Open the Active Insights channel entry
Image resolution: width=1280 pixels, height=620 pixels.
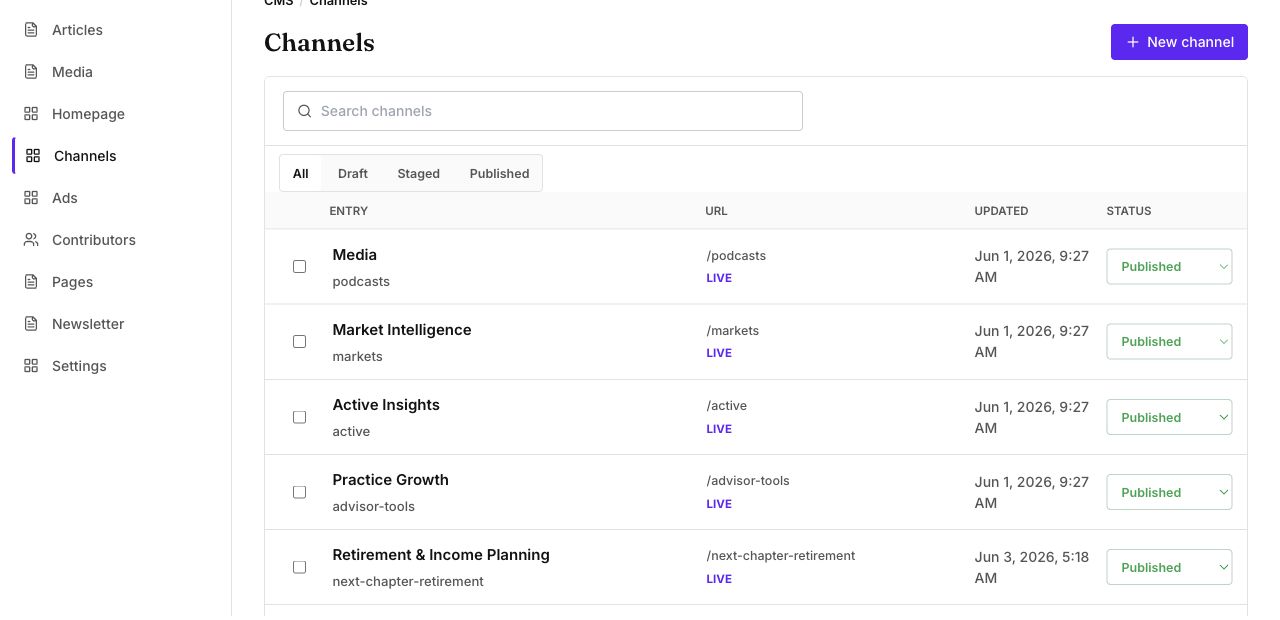(x=386, y=405)
